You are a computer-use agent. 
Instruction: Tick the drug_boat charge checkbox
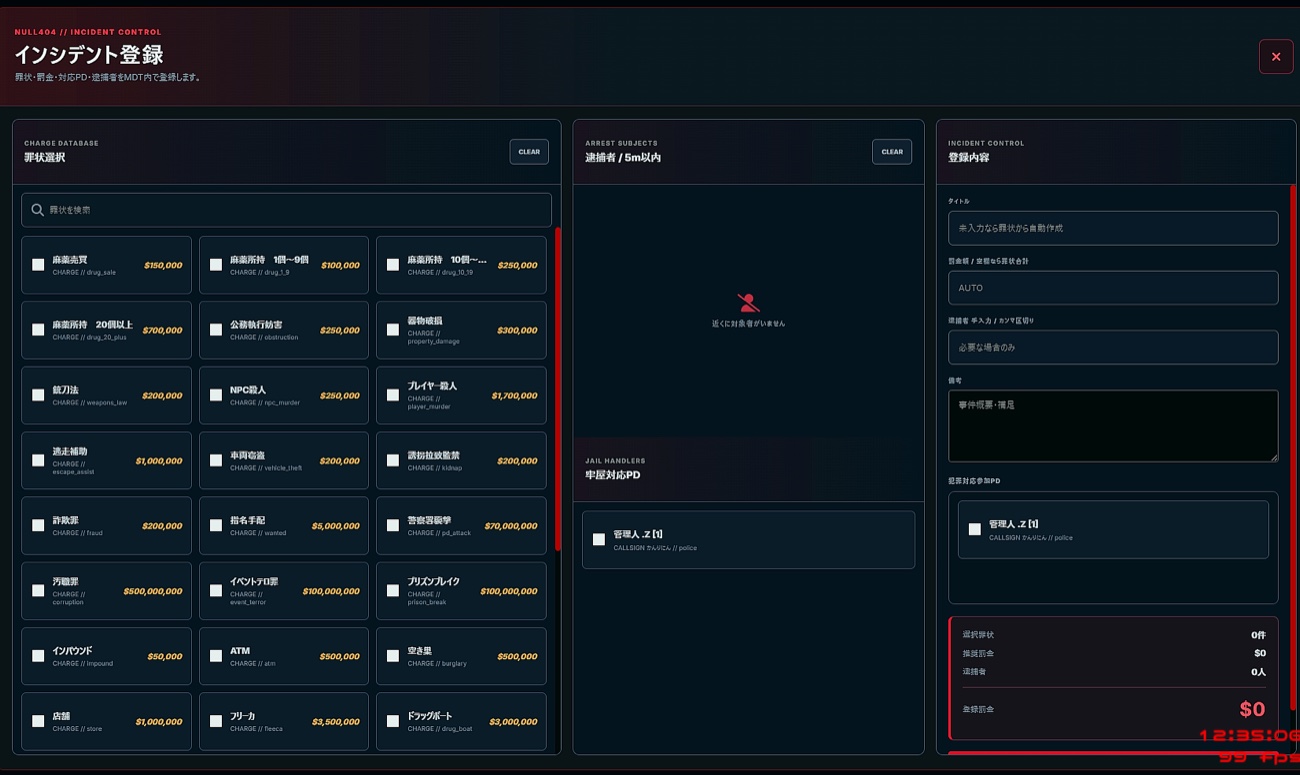(x=393, y=721)
